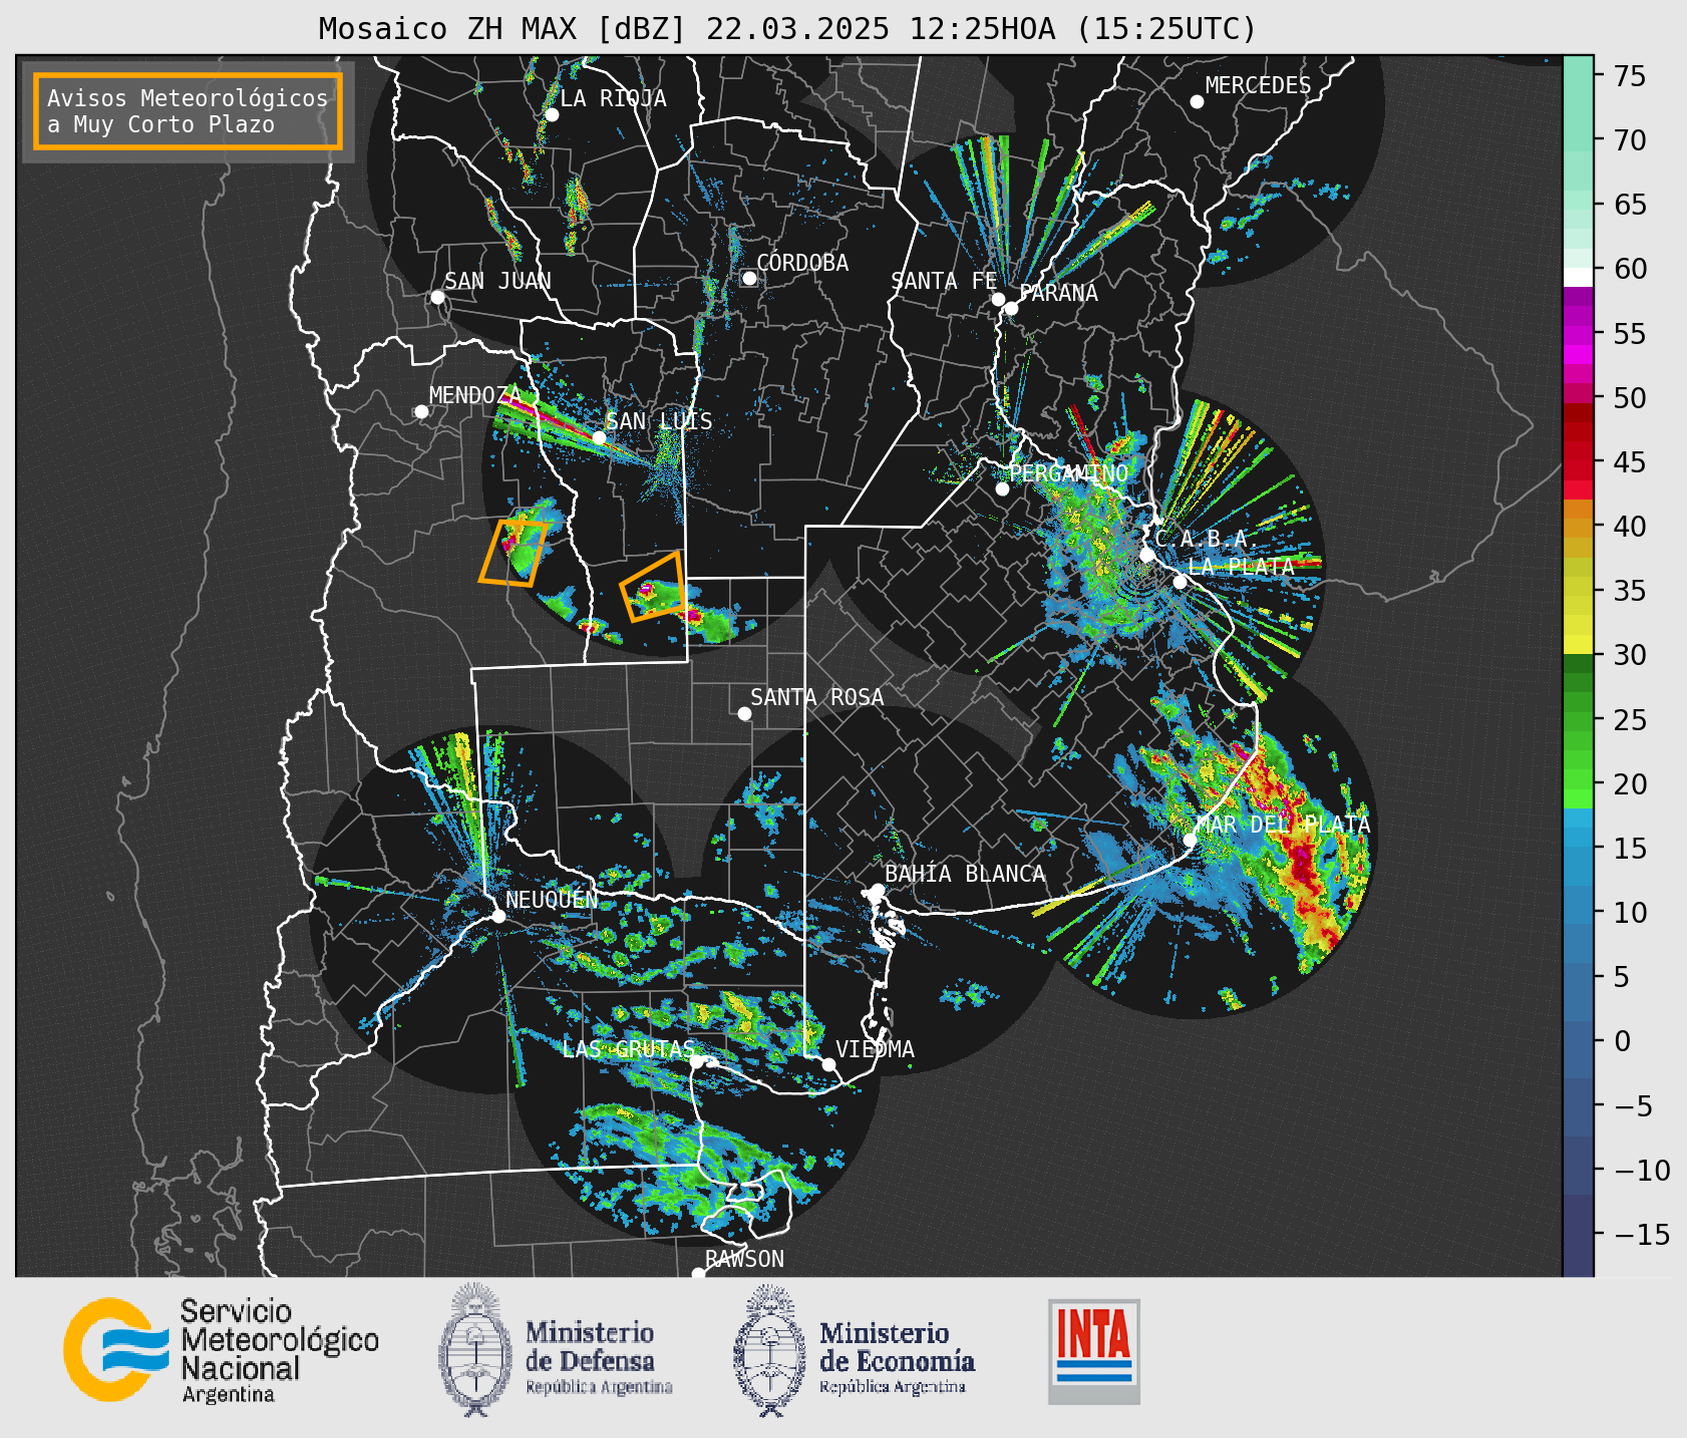Click the Servicio Meteorológico Nacional logo
This screenshot has width=1687, height=1438.
pos(221,1350)
